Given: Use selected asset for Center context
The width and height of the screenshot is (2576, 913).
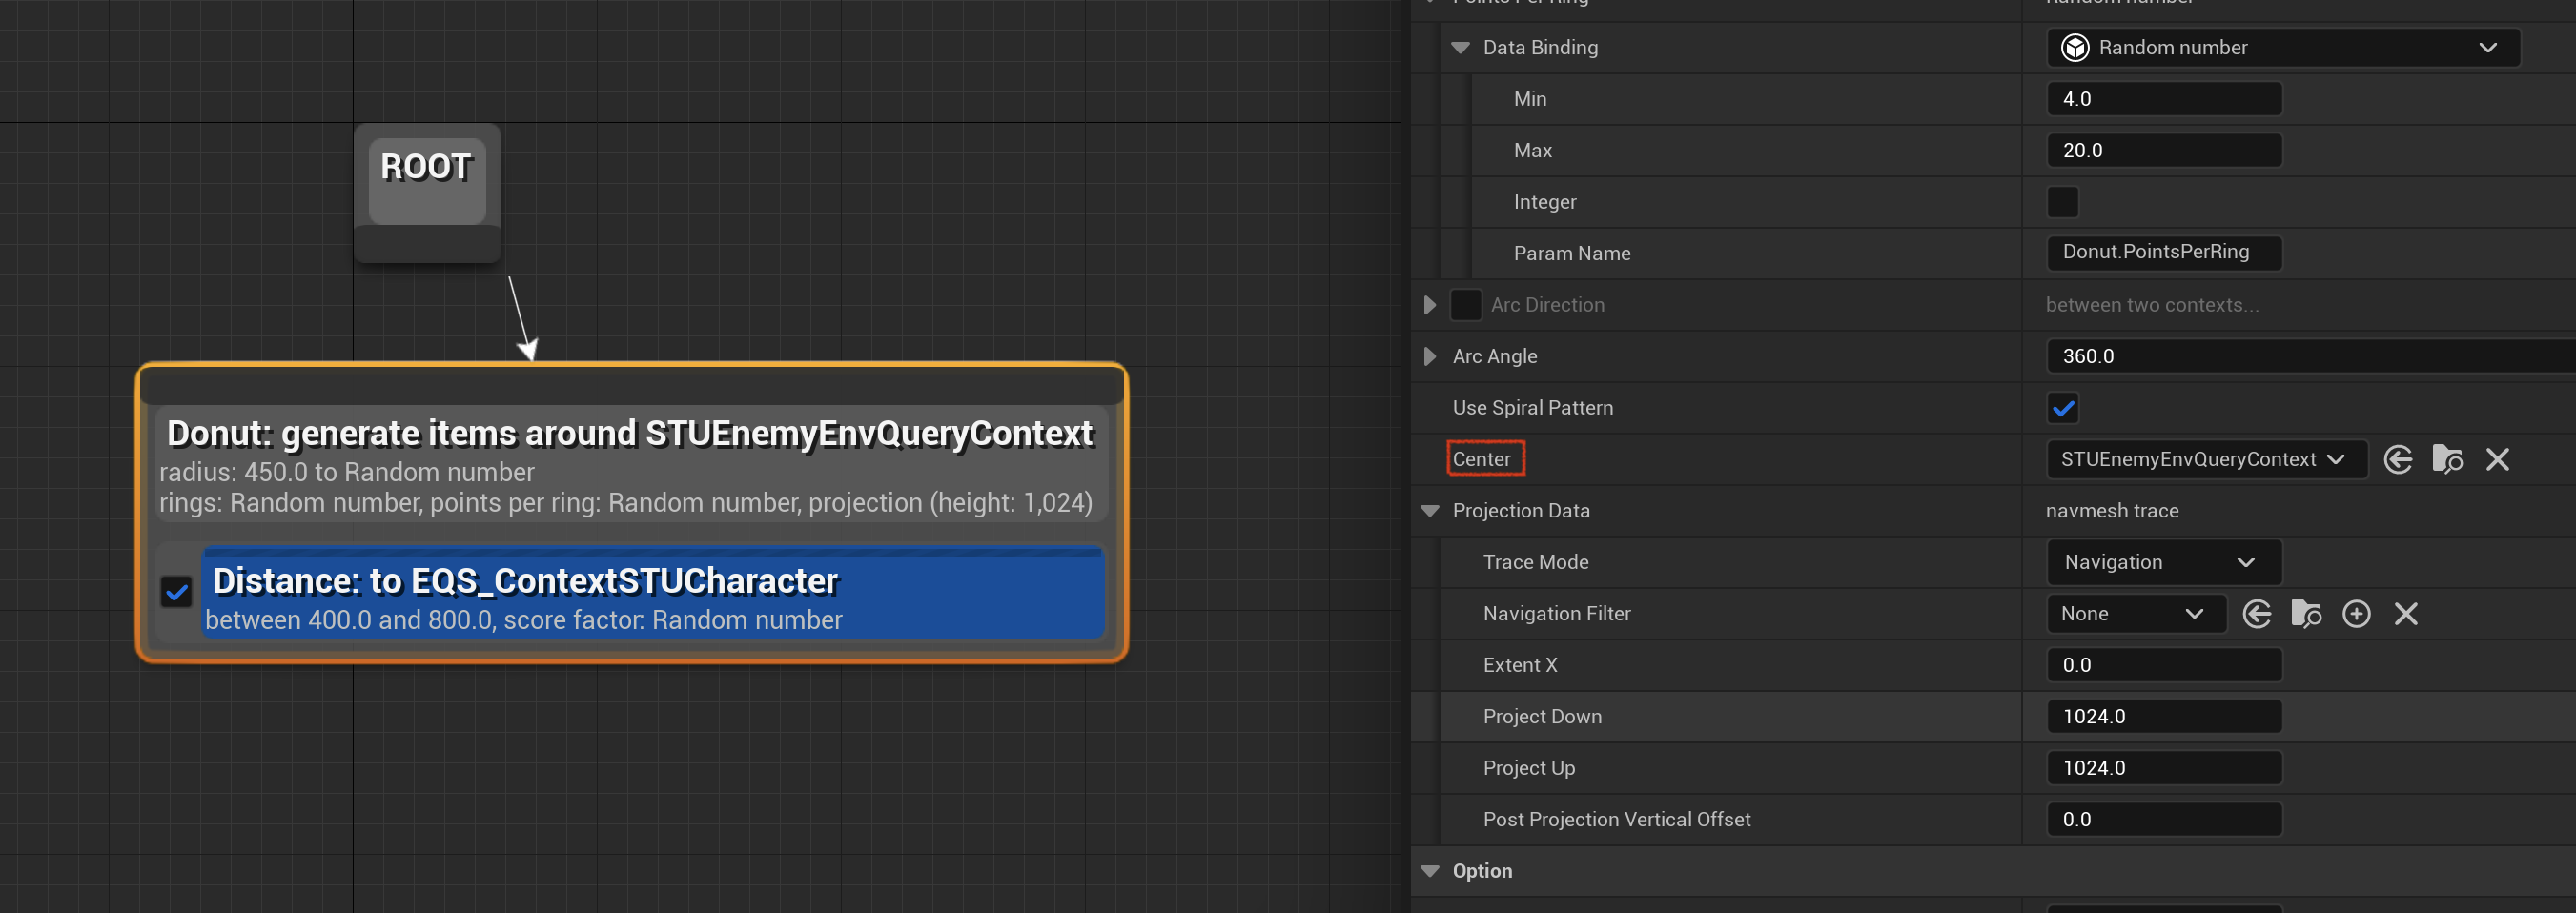Looking at the screenshot, I should (x=2398, y=459).
